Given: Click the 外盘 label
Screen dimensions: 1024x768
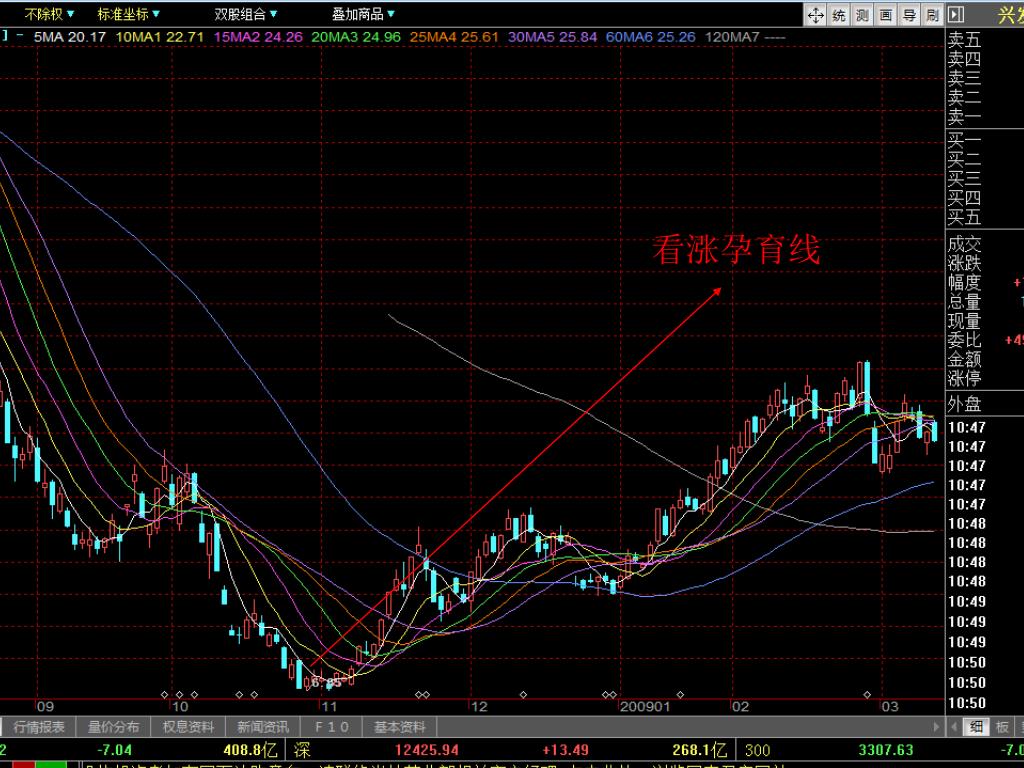Looking at the screenshot, I should [x=965, y=404].
